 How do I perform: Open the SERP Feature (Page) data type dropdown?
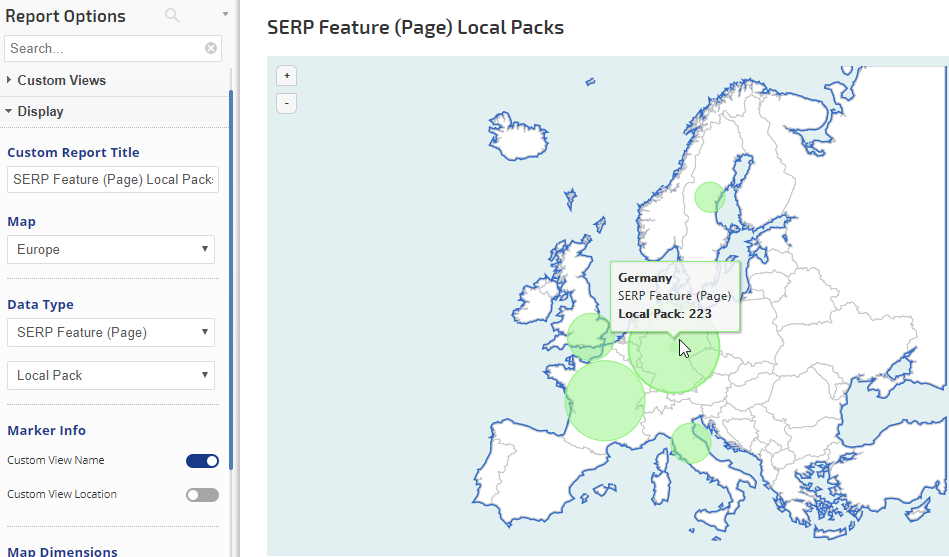tap(111, 332)
